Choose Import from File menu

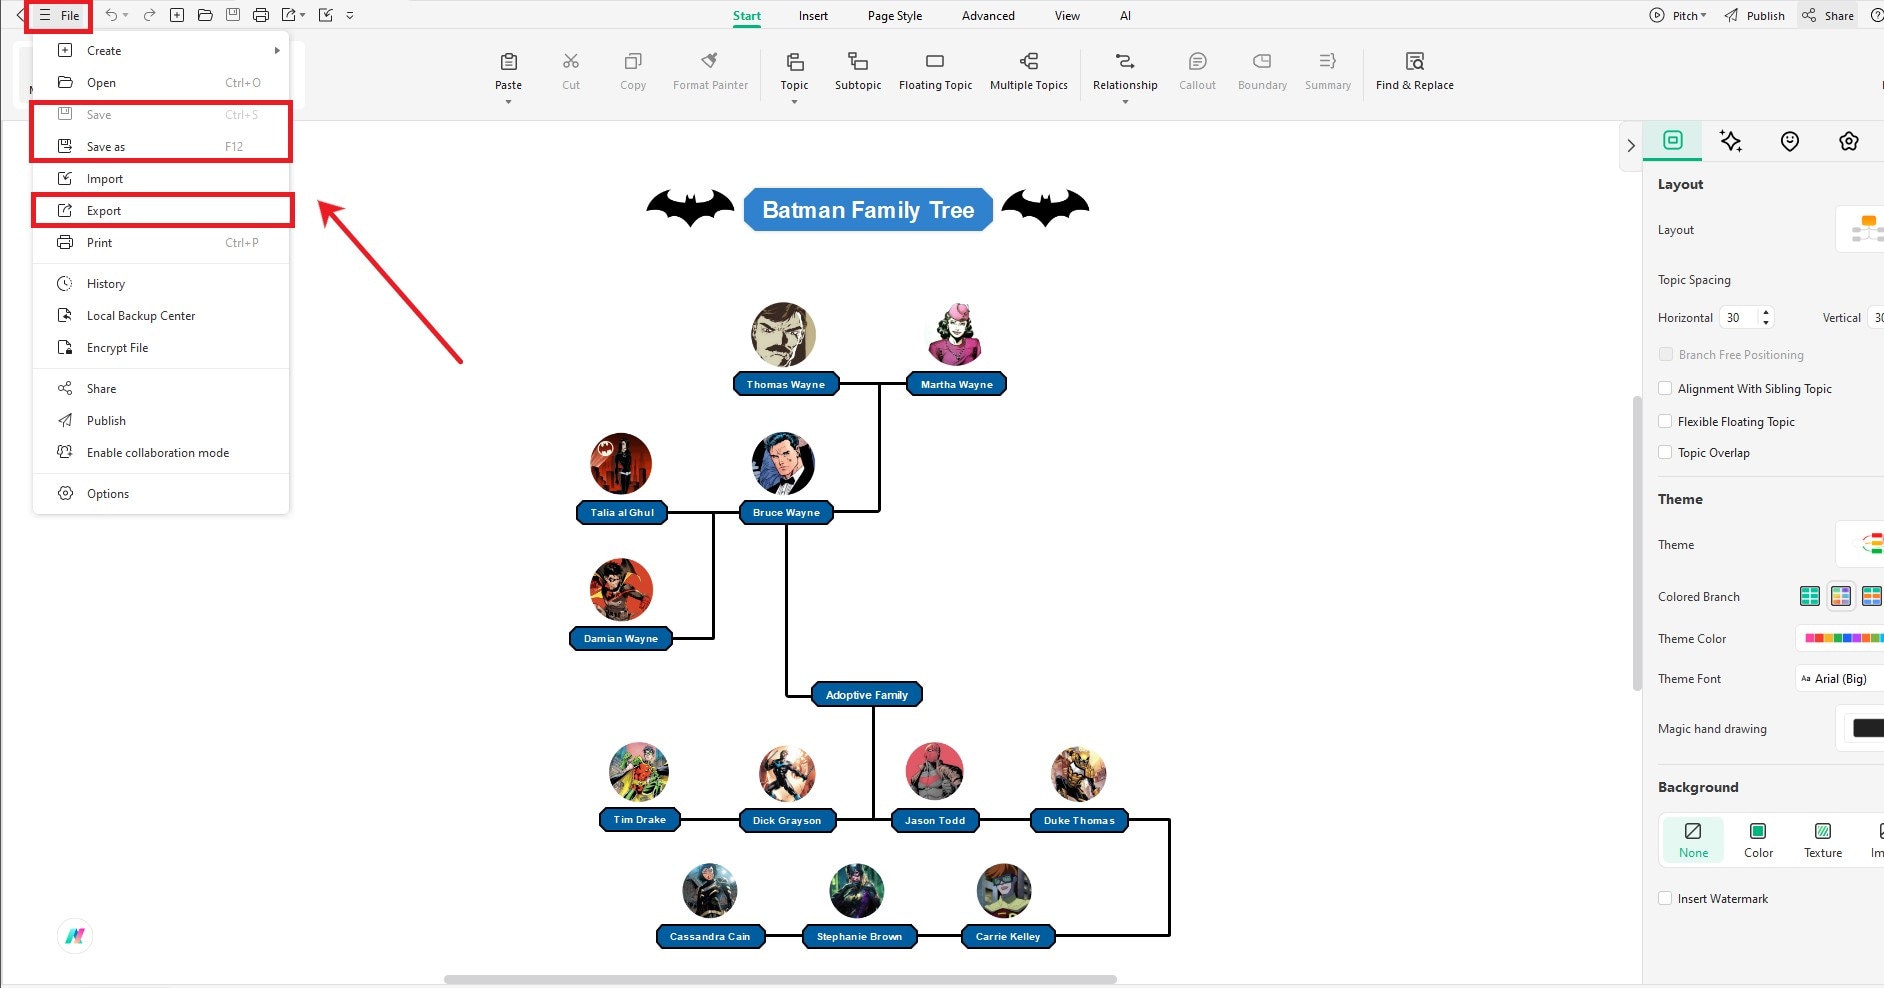point(161,178)
